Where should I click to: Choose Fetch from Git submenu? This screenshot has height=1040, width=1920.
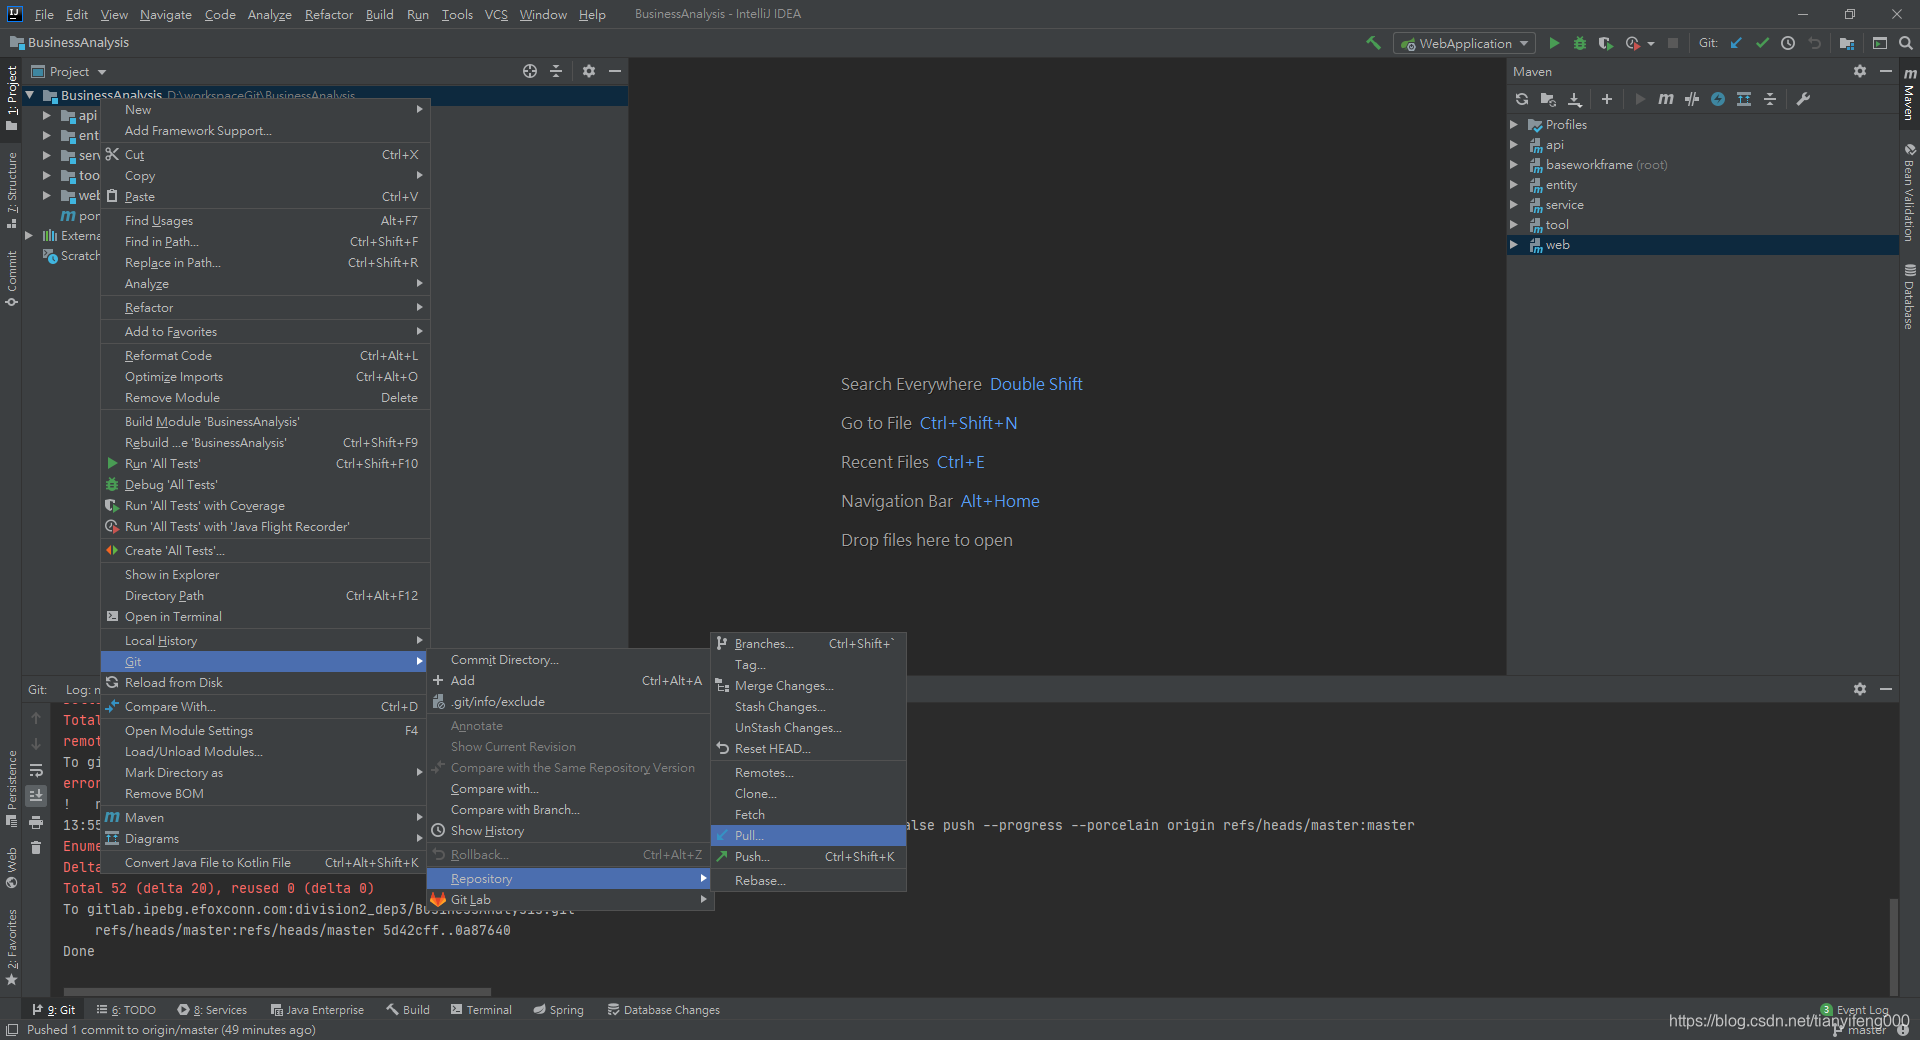pyautogui.click(x=808, y=814)
